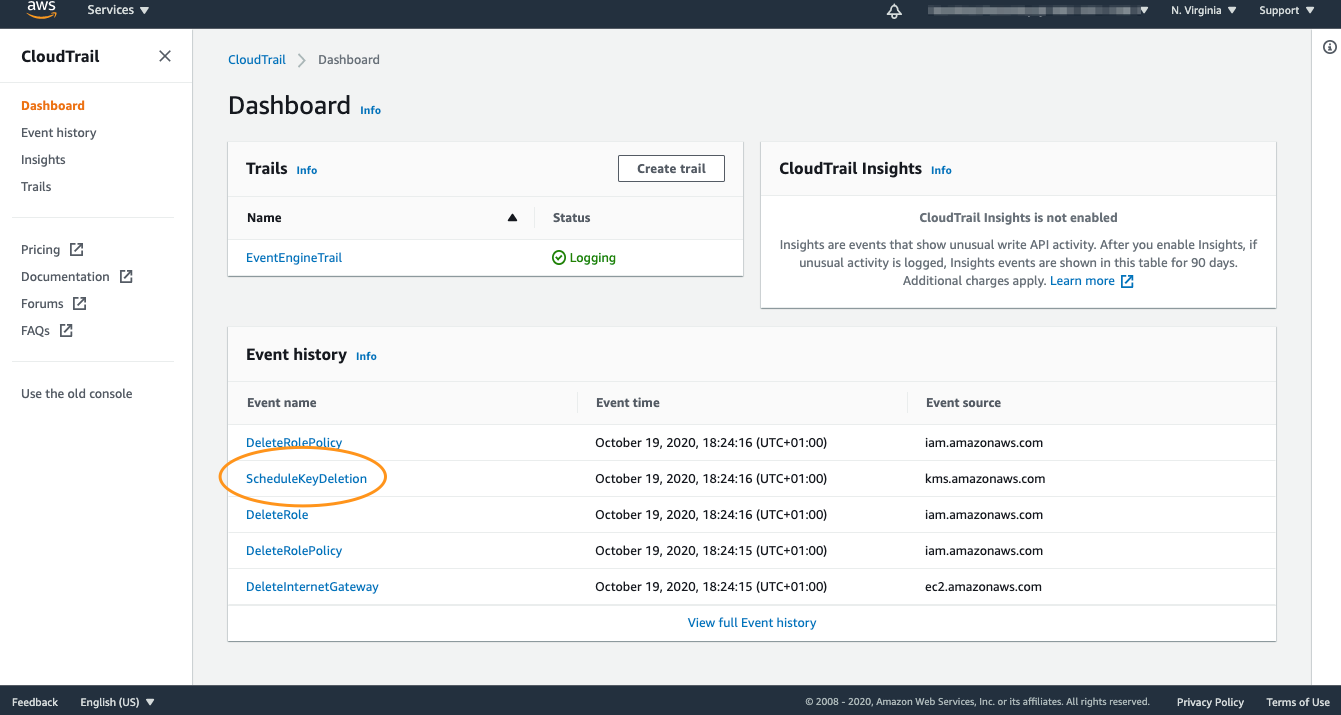Click the green Logging status icon
1341x715 pixels.
click(x=559, y=257)
